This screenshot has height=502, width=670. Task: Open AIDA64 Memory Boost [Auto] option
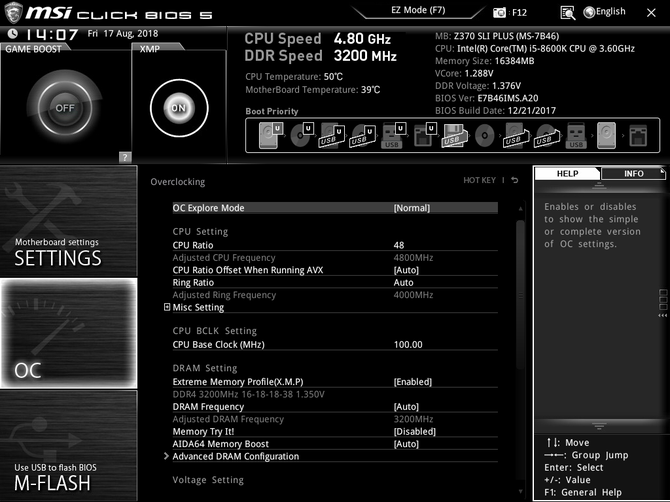click(x=406, y=444)
